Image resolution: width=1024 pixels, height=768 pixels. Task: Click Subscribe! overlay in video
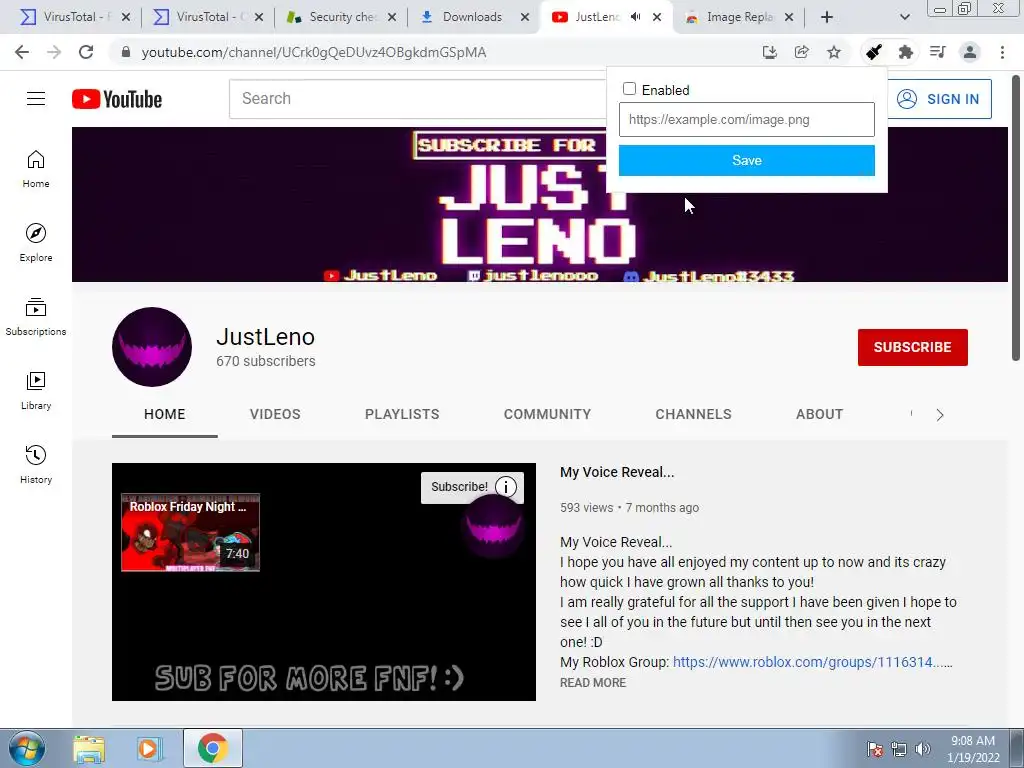point(459,487)
